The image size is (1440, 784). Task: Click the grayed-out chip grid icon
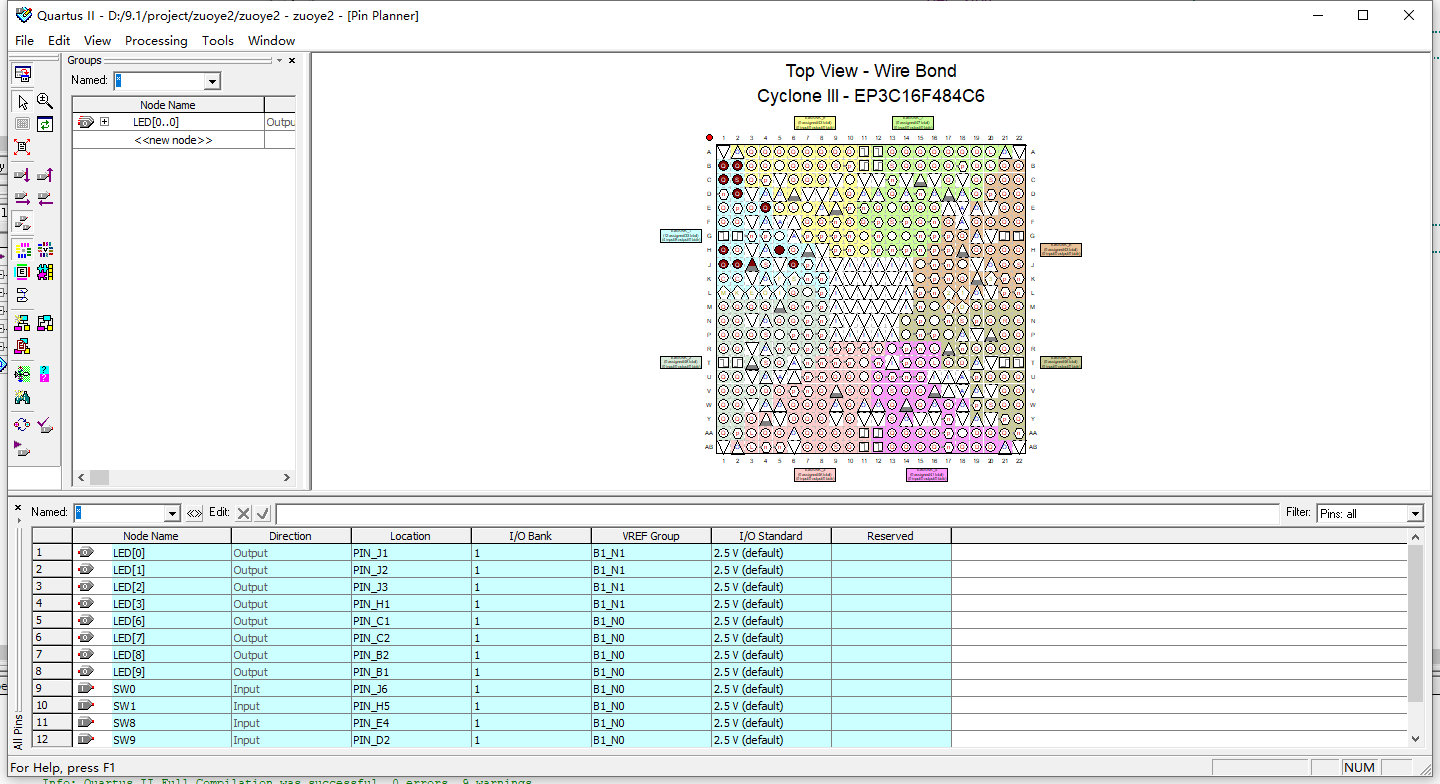(22, 124)
